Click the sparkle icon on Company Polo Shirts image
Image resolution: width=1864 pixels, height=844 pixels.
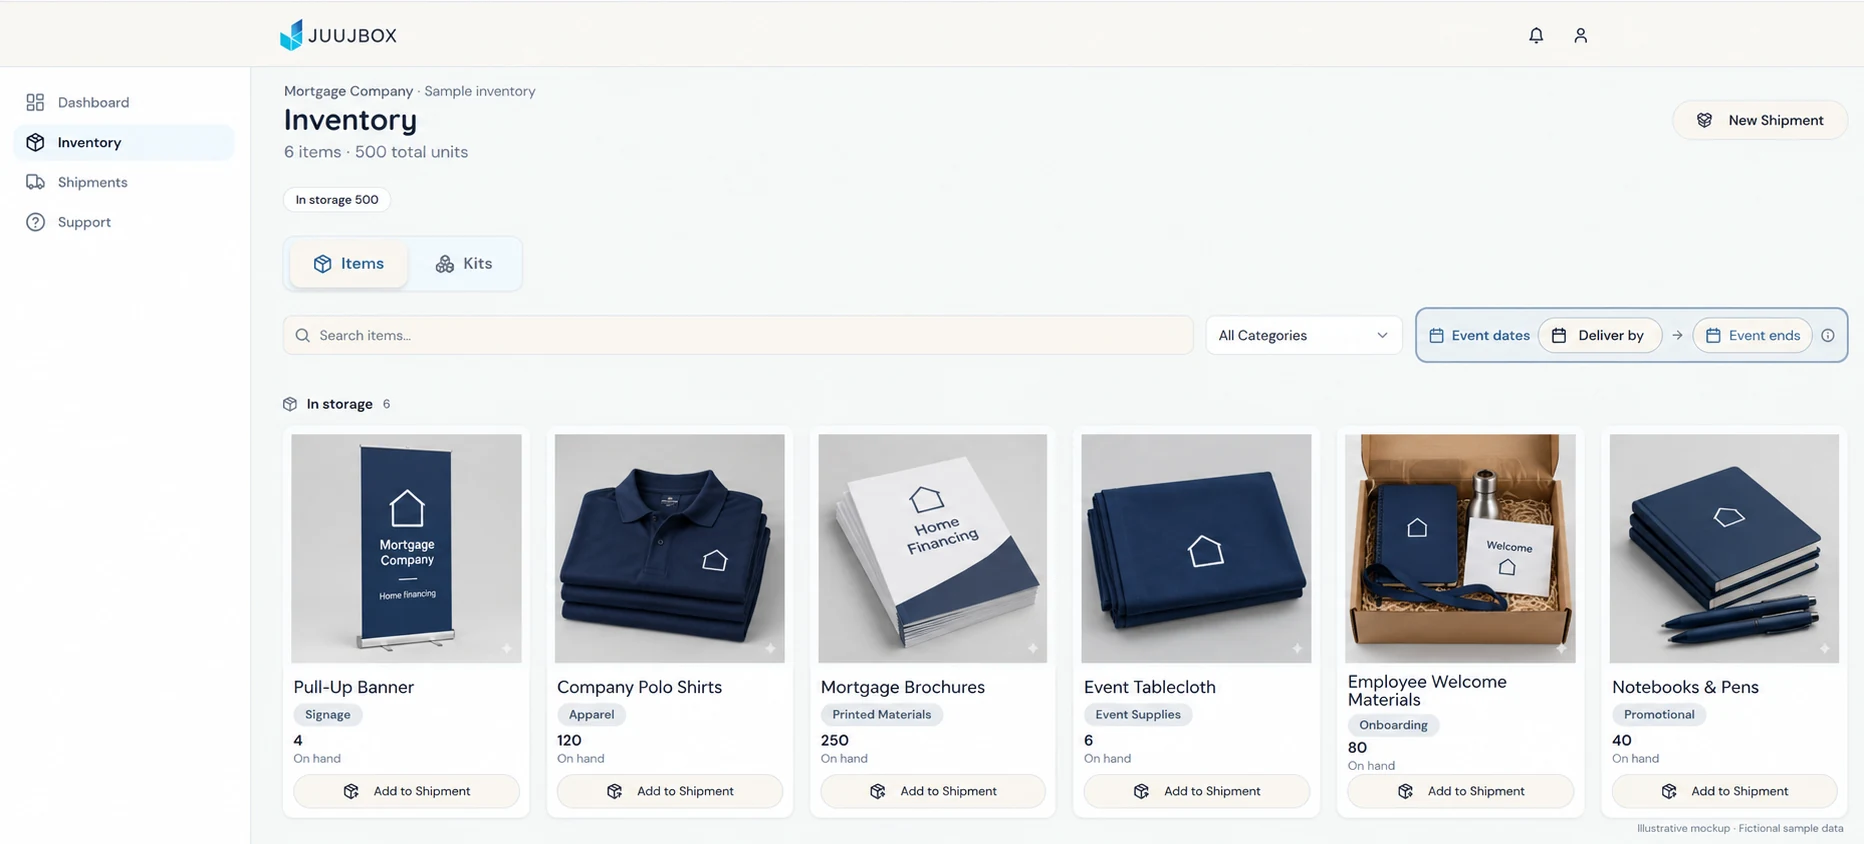pyautogui.click(x=770, y=649)
